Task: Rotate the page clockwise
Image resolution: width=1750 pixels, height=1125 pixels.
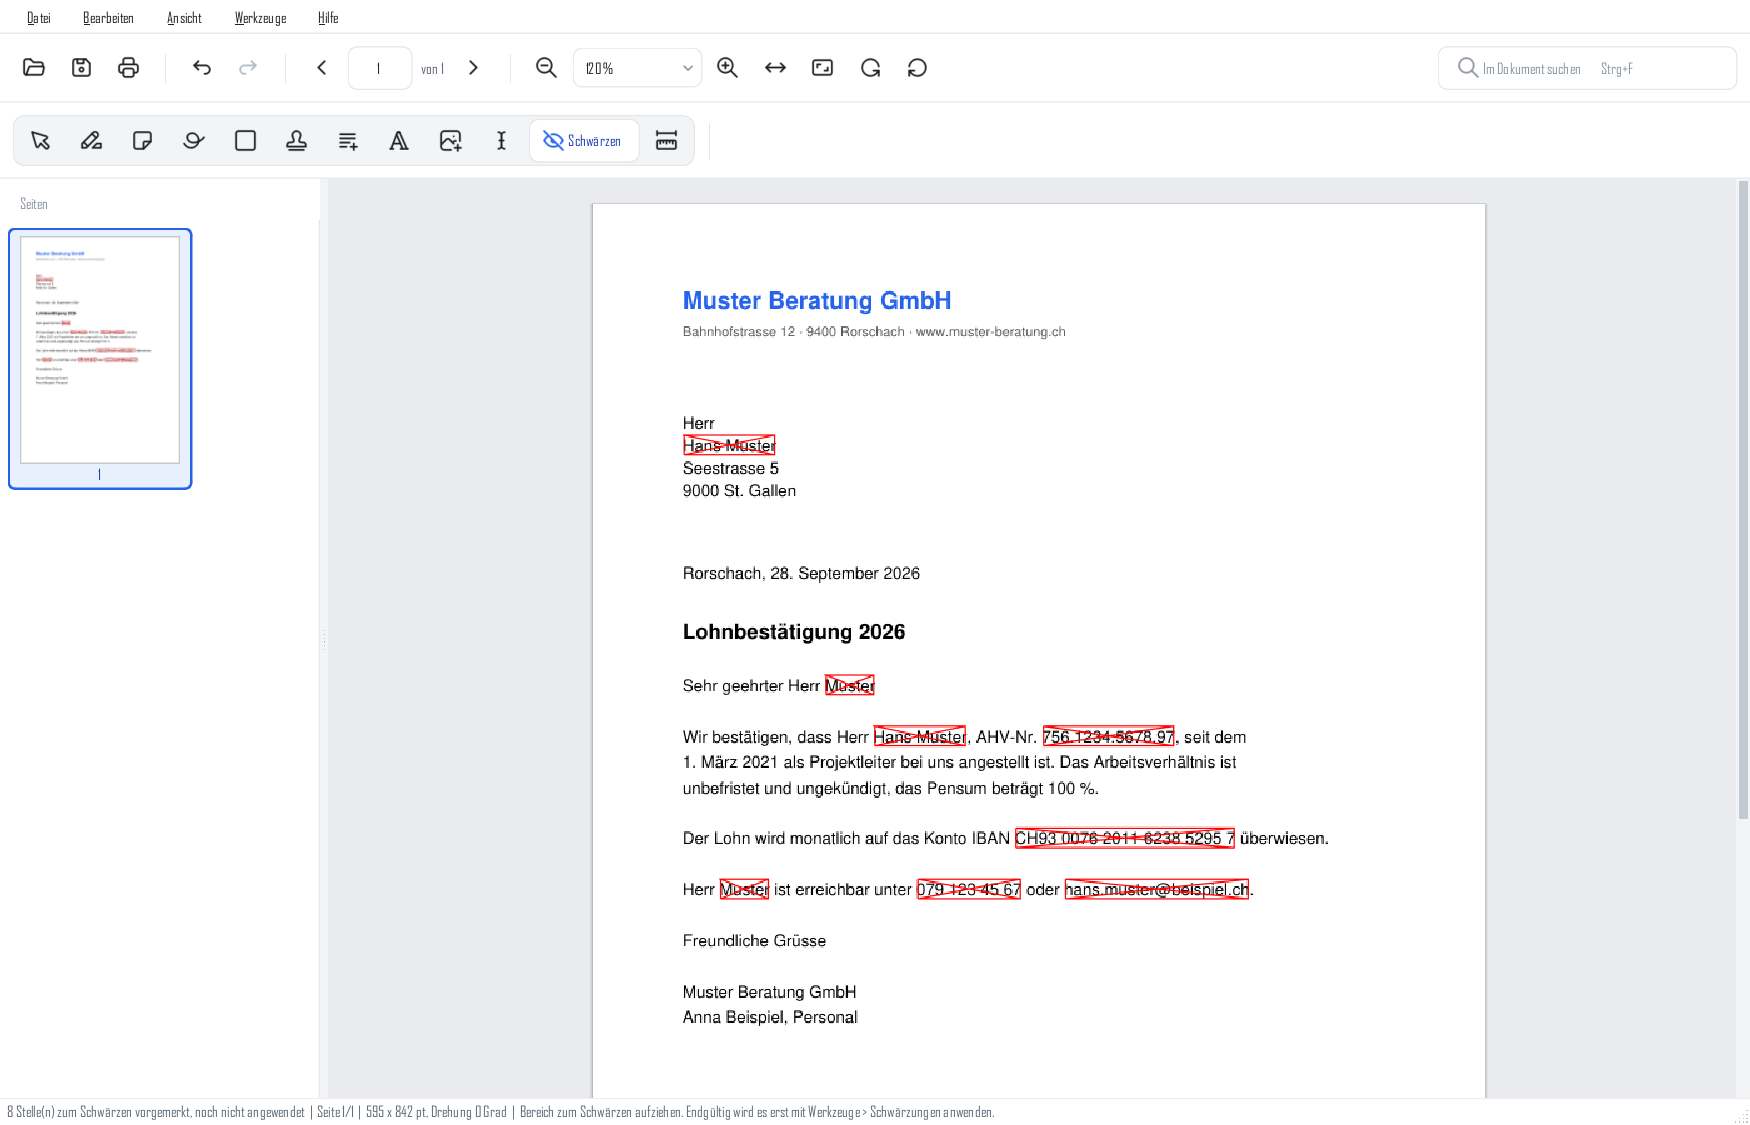Action: tap(870, 68)
